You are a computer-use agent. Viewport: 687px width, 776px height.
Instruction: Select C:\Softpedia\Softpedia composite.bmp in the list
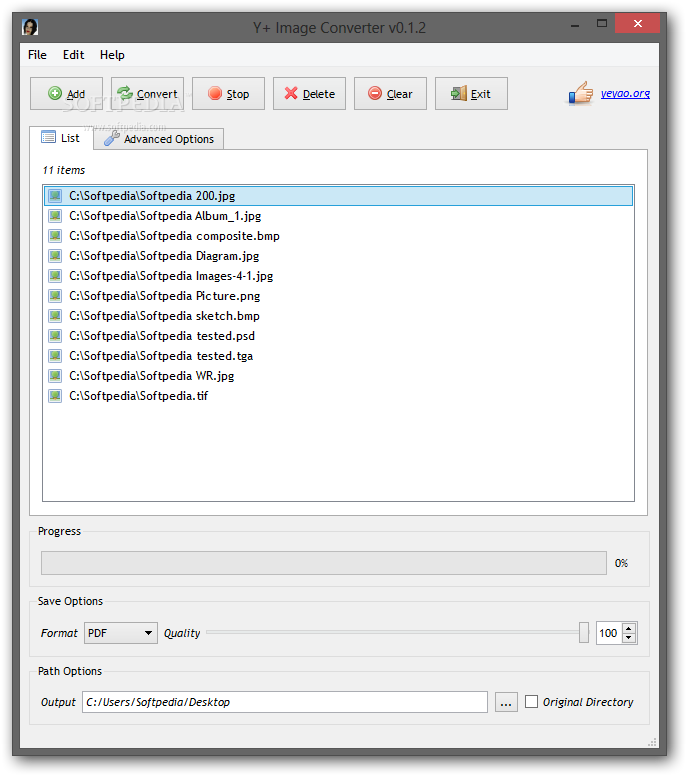point(339,236)
